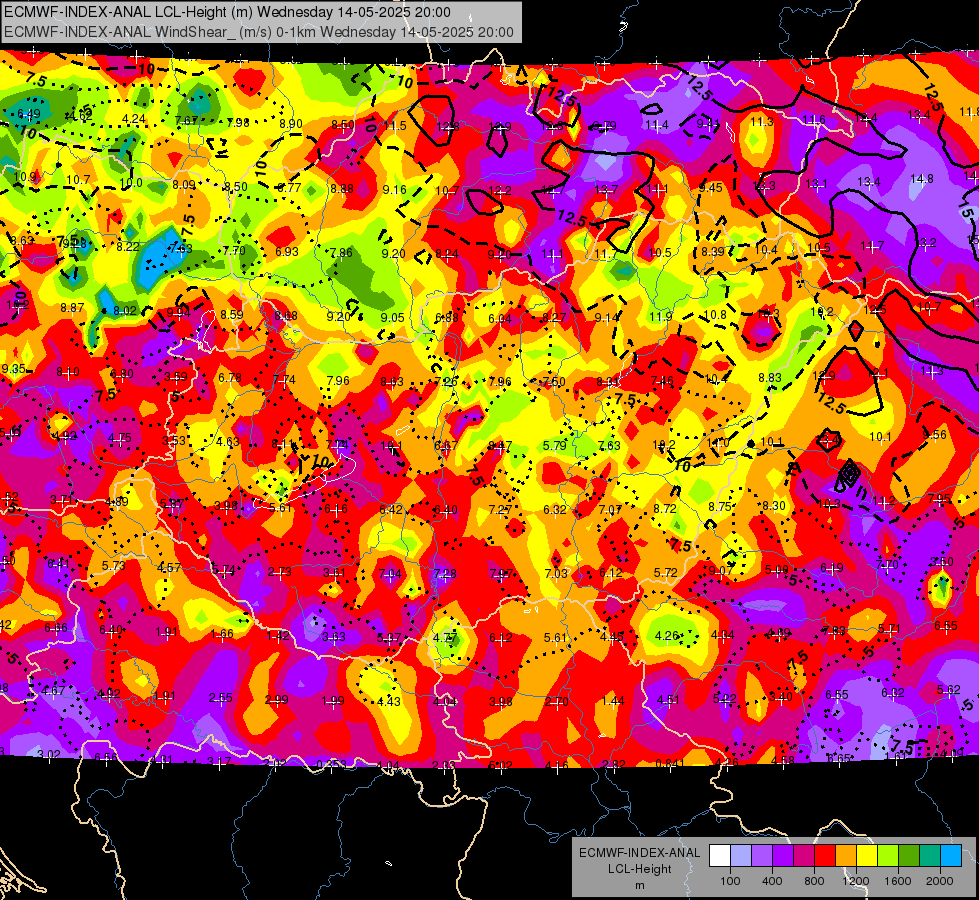The width and height of the screenshot is (979, 900).
Task: Click the legend label 1200
Action: coord(855,881)
